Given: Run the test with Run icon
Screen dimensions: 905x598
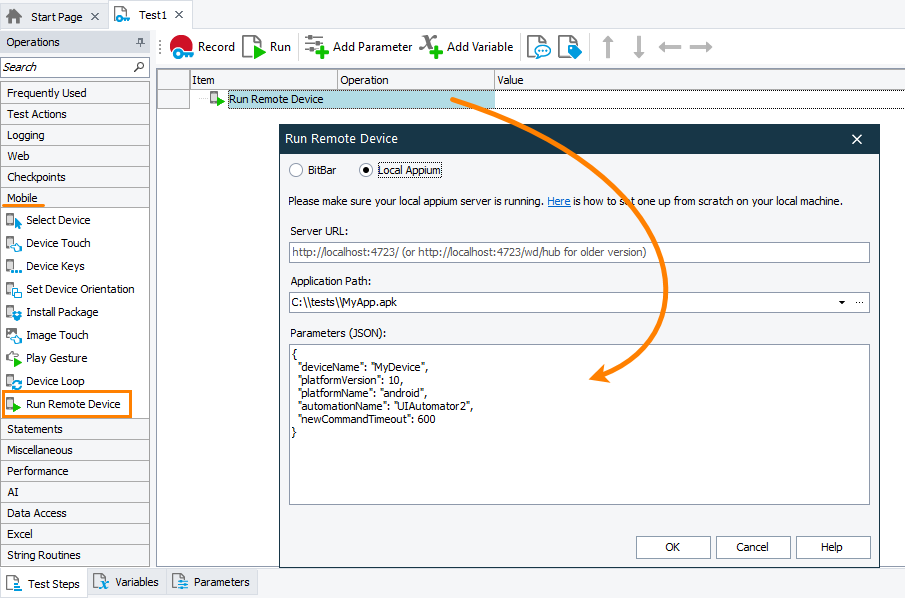Looking at the screenshot, I should coord(253,47).
